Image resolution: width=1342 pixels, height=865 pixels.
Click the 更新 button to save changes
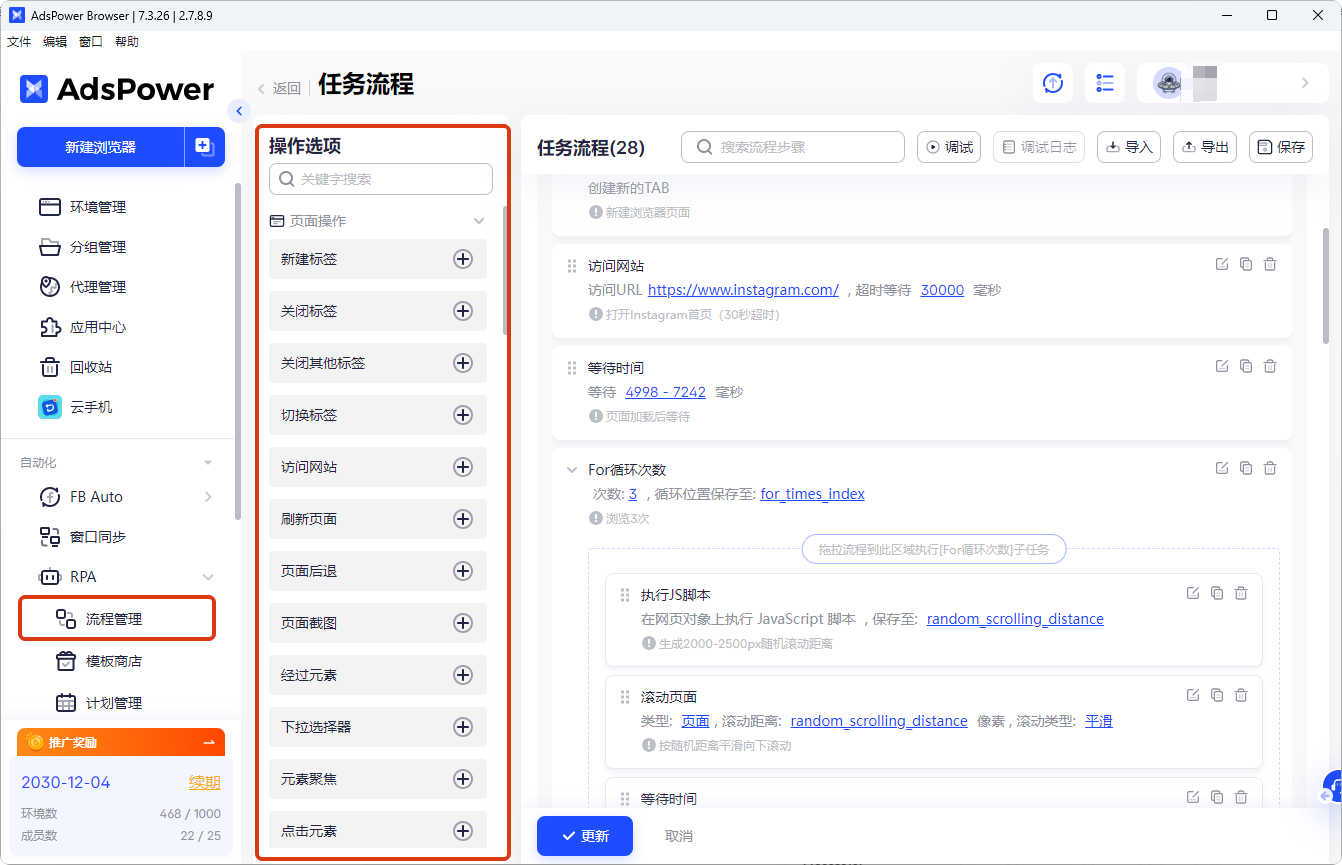pos(584,836)
